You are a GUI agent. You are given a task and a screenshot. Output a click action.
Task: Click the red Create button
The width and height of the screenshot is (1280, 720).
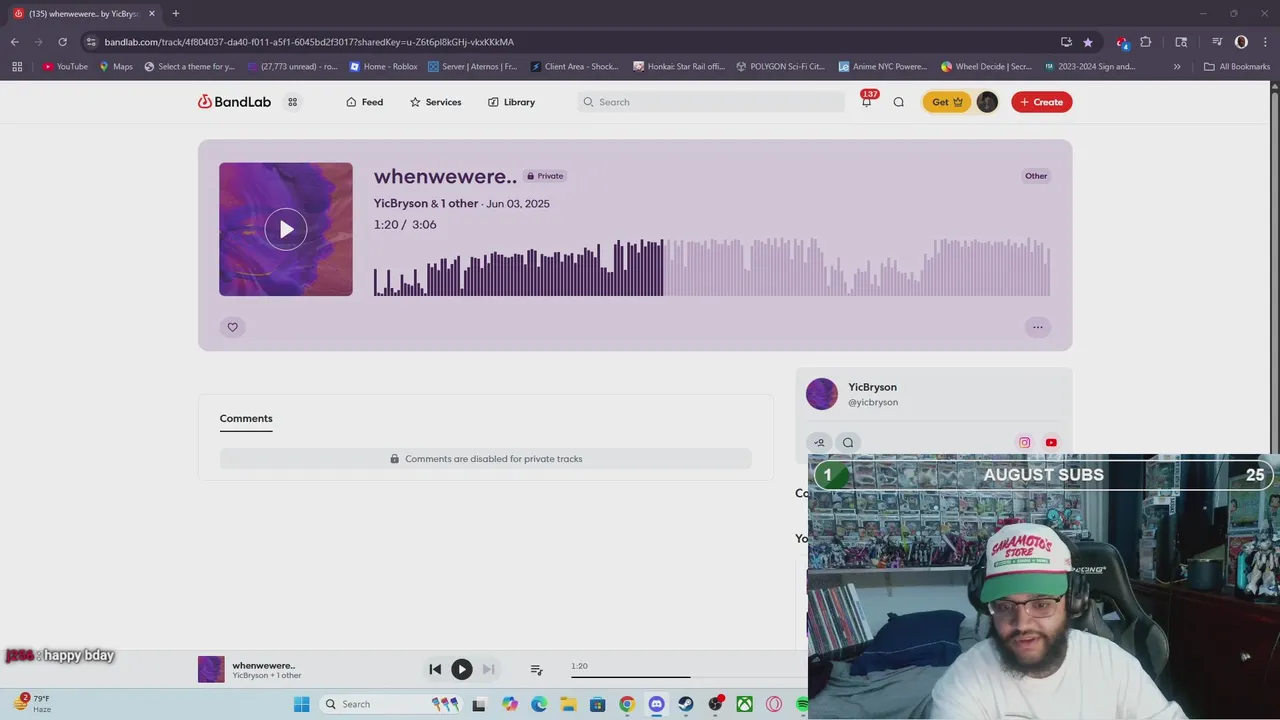pyautogui.click(x=1041, y=102)
